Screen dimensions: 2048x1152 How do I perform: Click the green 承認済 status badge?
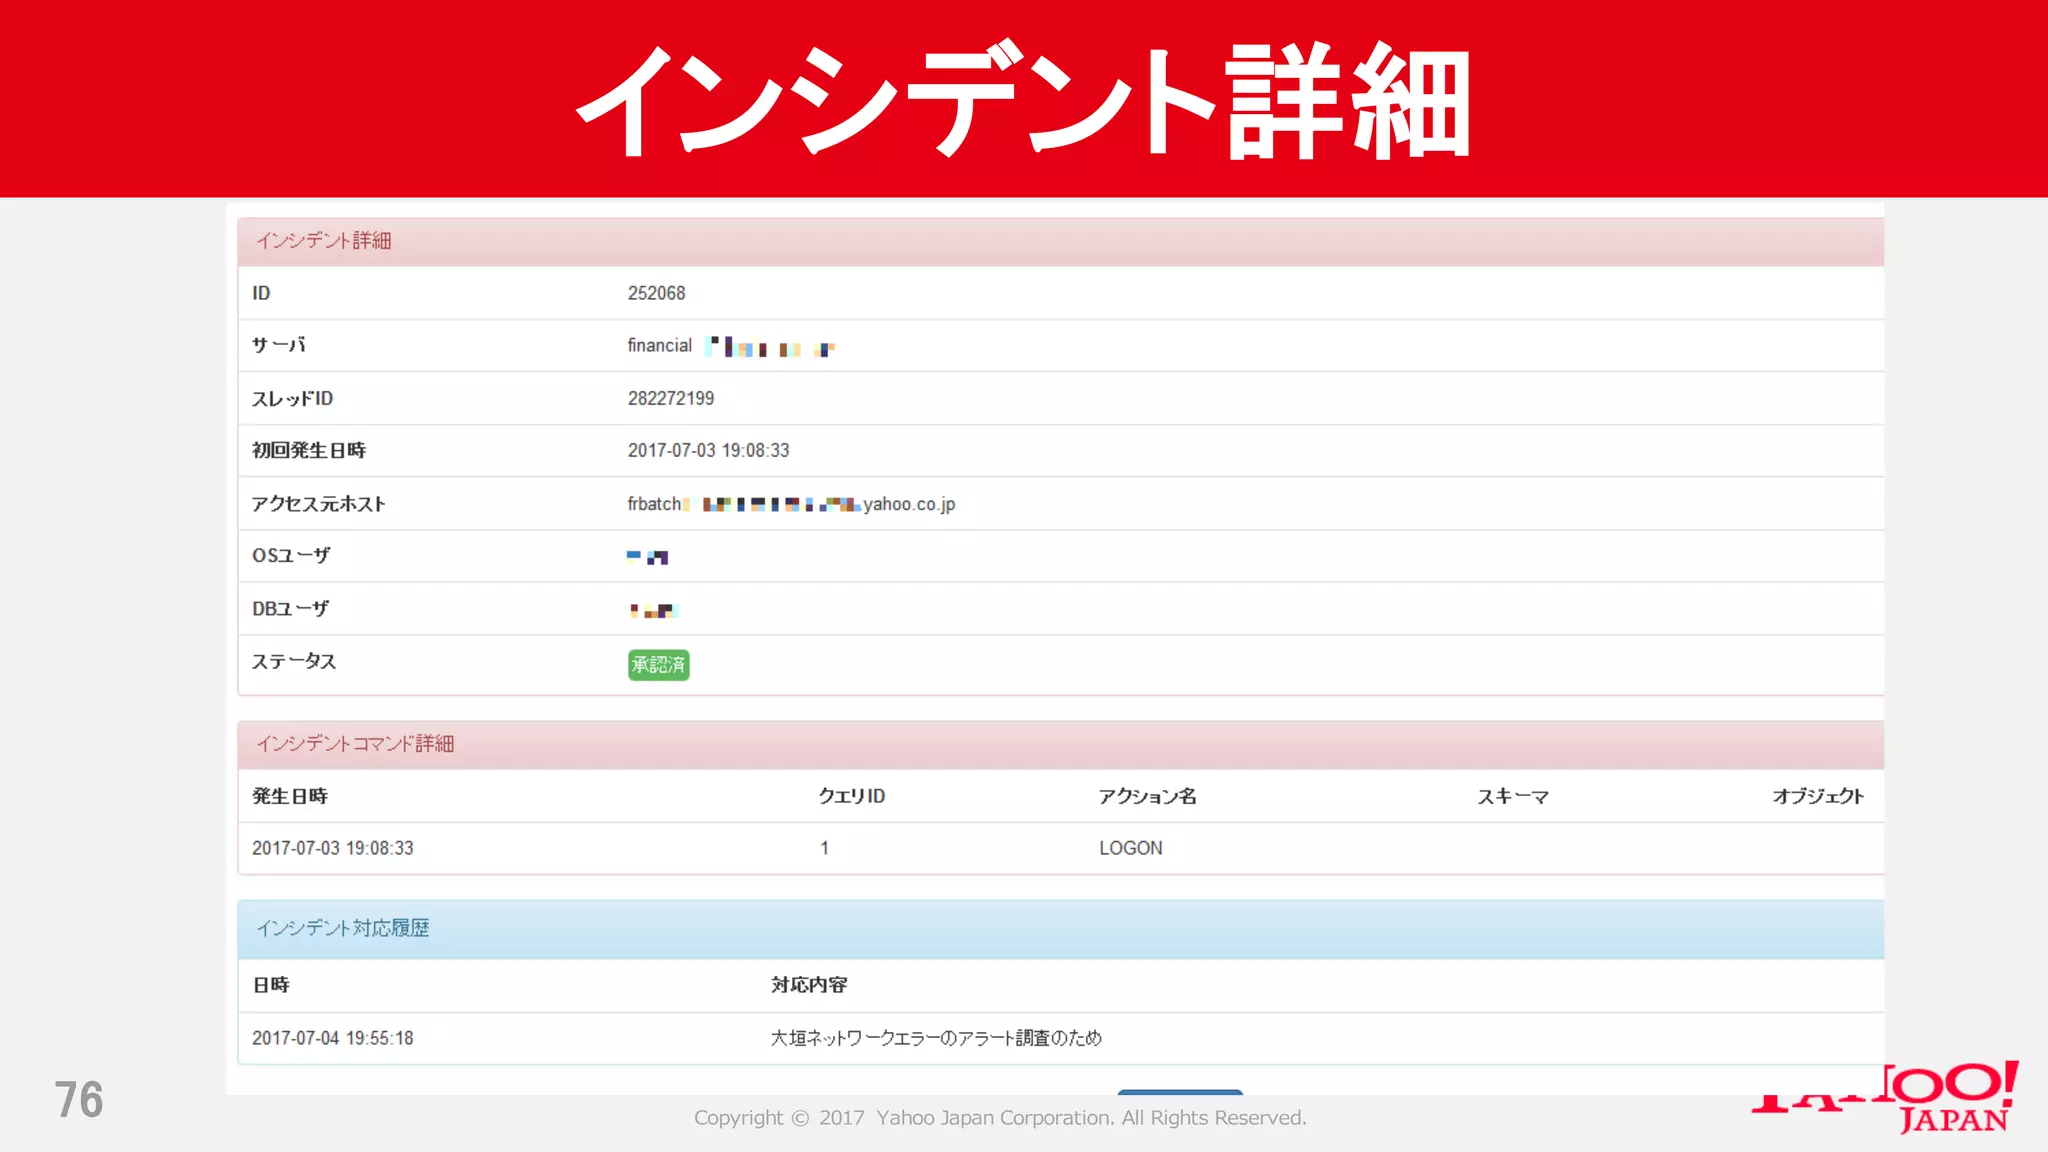(x=658, y=665)
